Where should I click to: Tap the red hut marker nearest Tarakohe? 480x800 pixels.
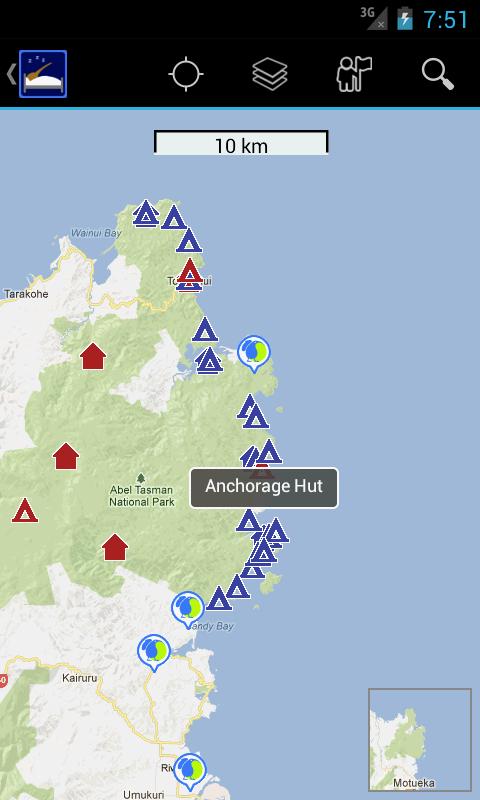click(93, 356)
